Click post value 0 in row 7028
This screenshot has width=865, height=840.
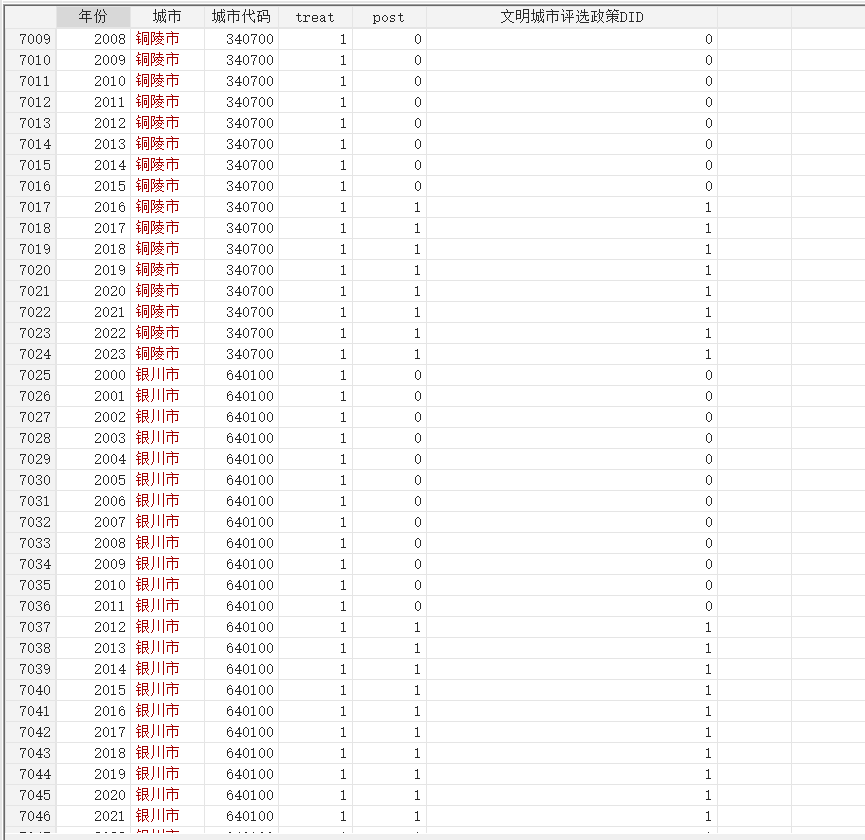pyautogui.click(x=389, y=438)
